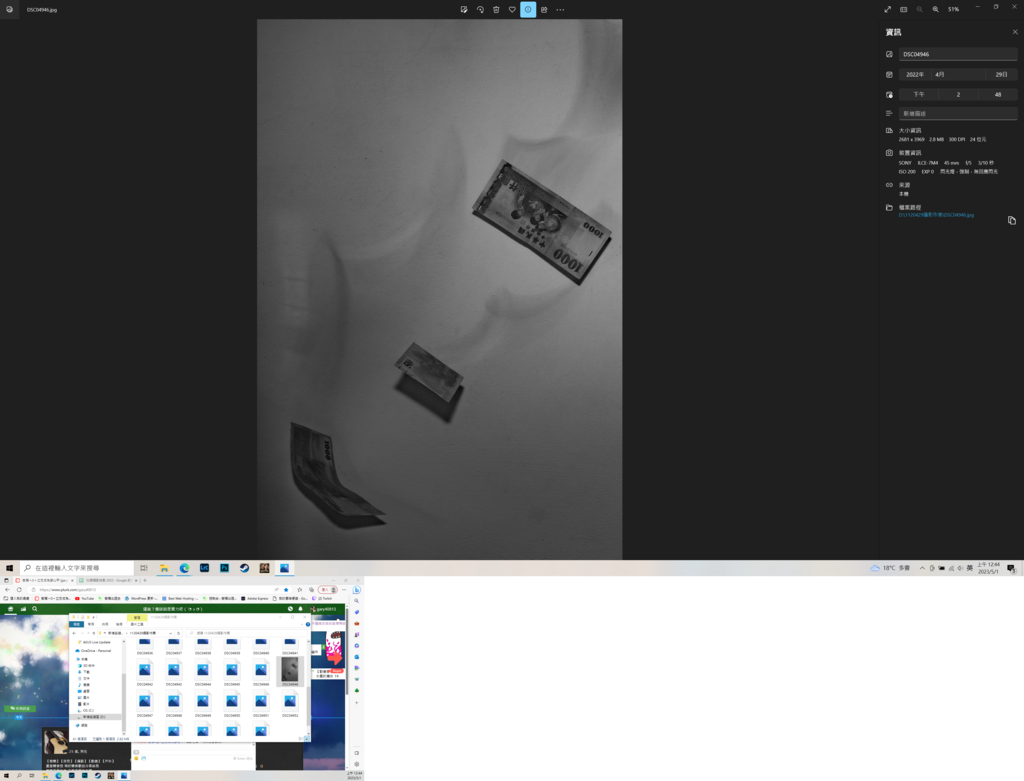Open the volume icon in system tray
The height and width of the screenshot is (781, 1024).
click(960, 568)
